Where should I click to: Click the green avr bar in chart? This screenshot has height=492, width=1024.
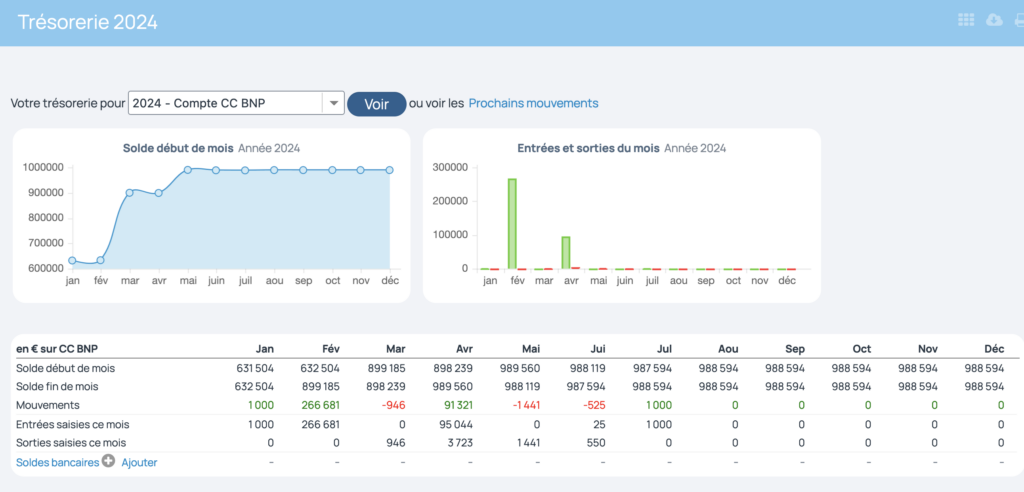tap(566, 253)
